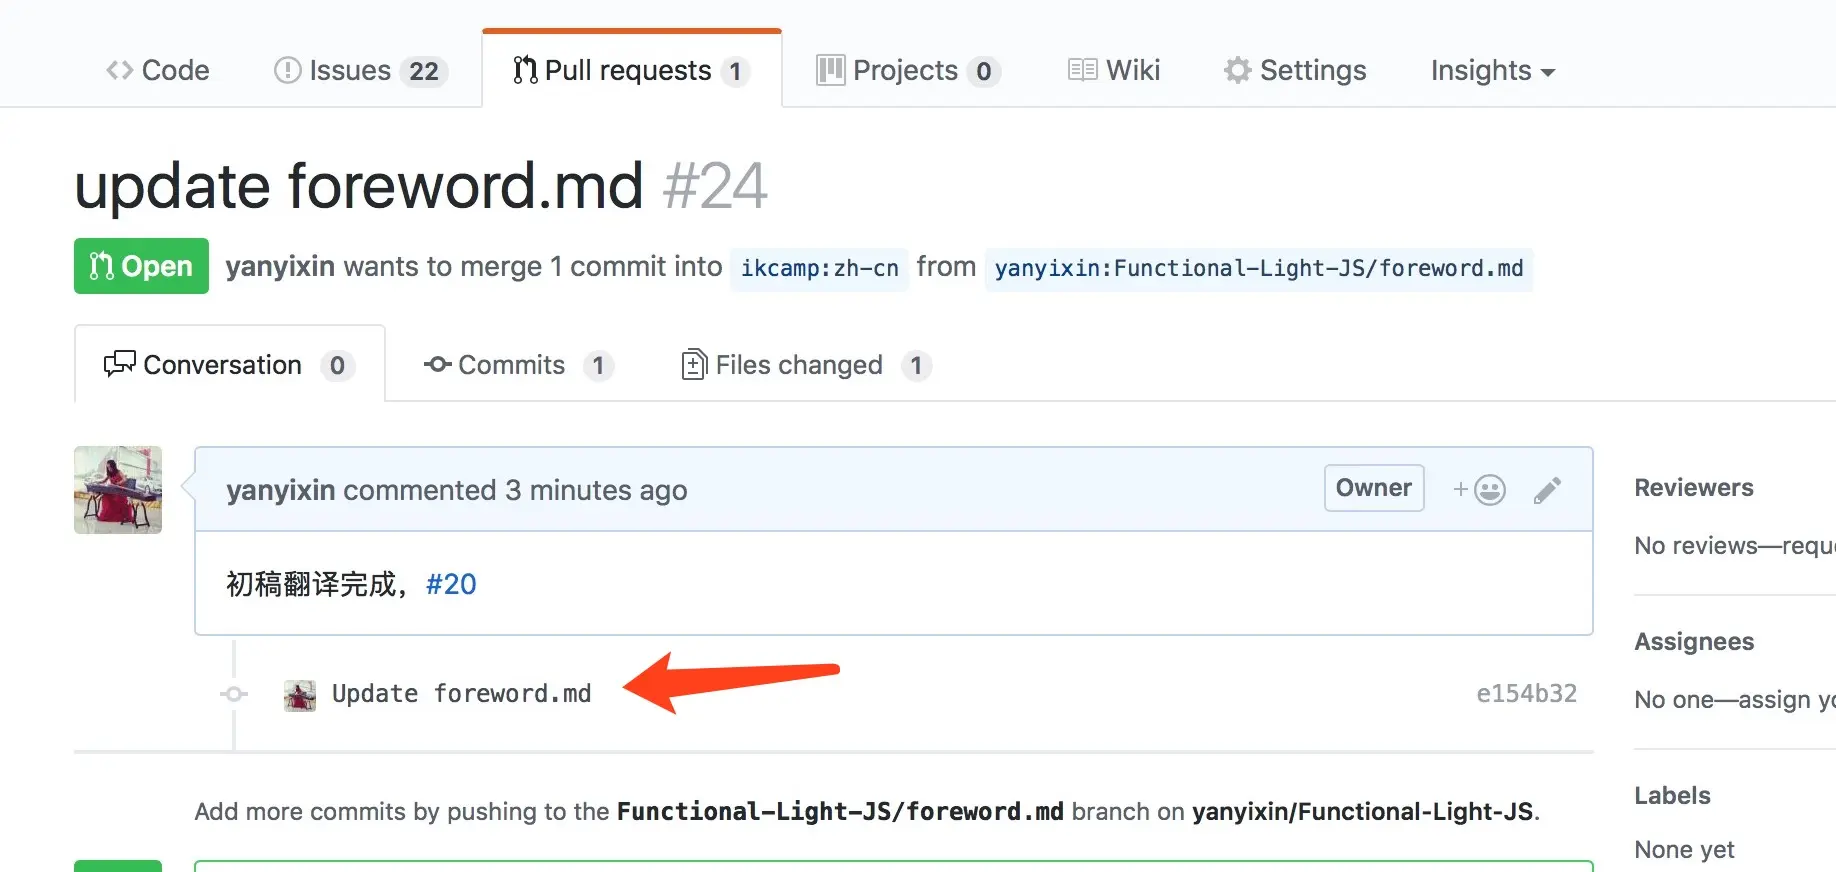1836x872 pixels.
Task: Click the Files changed diff icon
Action: [693, 365]
